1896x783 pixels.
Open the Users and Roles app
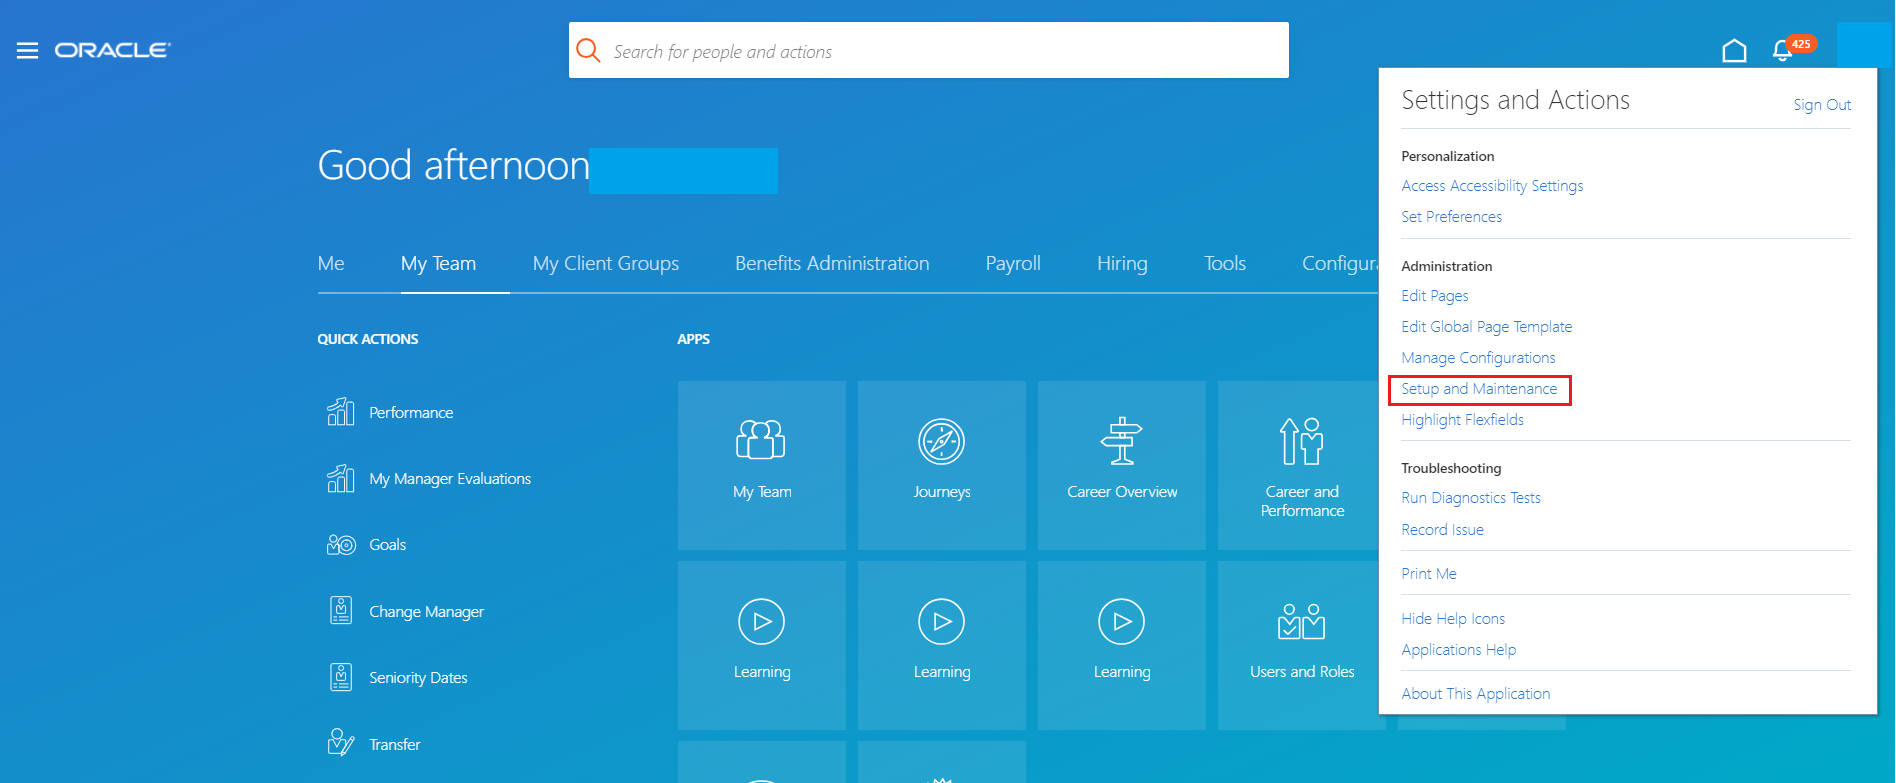[x=1301, y=623]
